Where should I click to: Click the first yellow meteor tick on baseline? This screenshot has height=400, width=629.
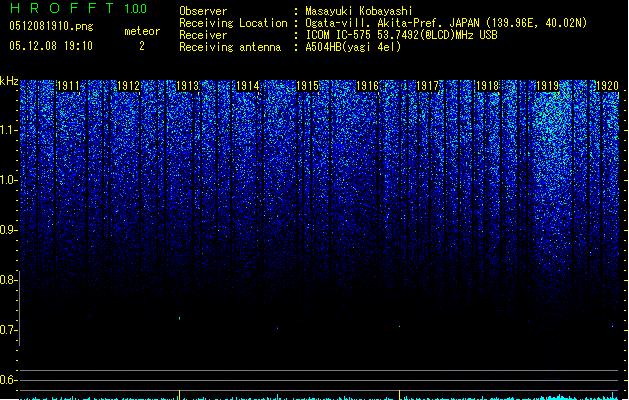tap(179, 394)
